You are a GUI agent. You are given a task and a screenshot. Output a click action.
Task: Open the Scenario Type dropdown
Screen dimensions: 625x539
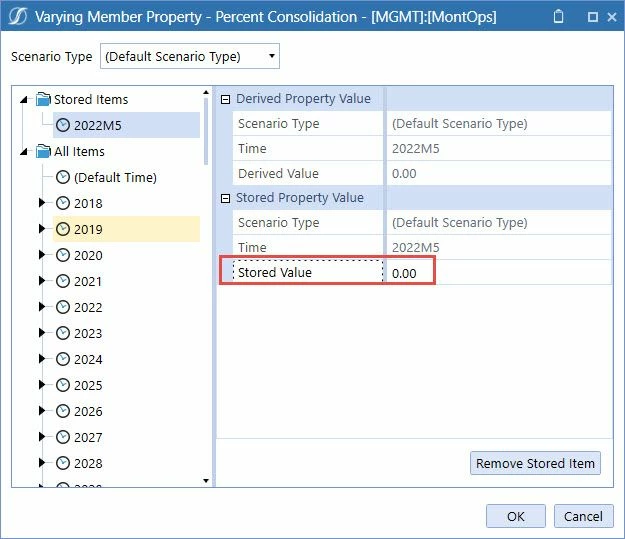[189, 56]
